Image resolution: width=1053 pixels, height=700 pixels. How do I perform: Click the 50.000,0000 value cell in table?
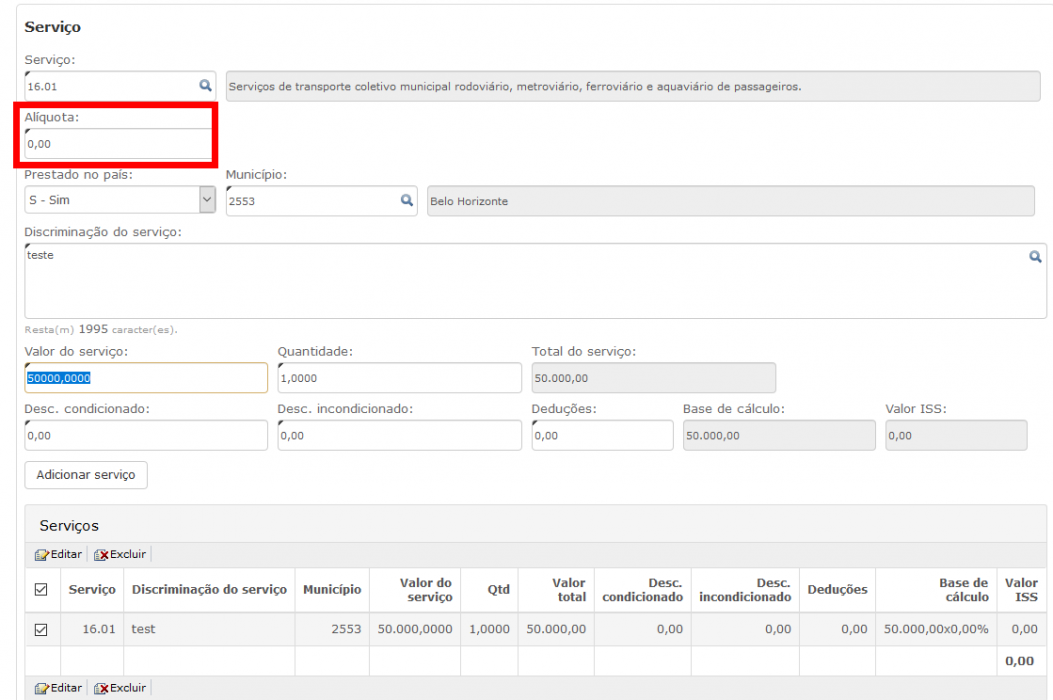click(x=415, y=629)
